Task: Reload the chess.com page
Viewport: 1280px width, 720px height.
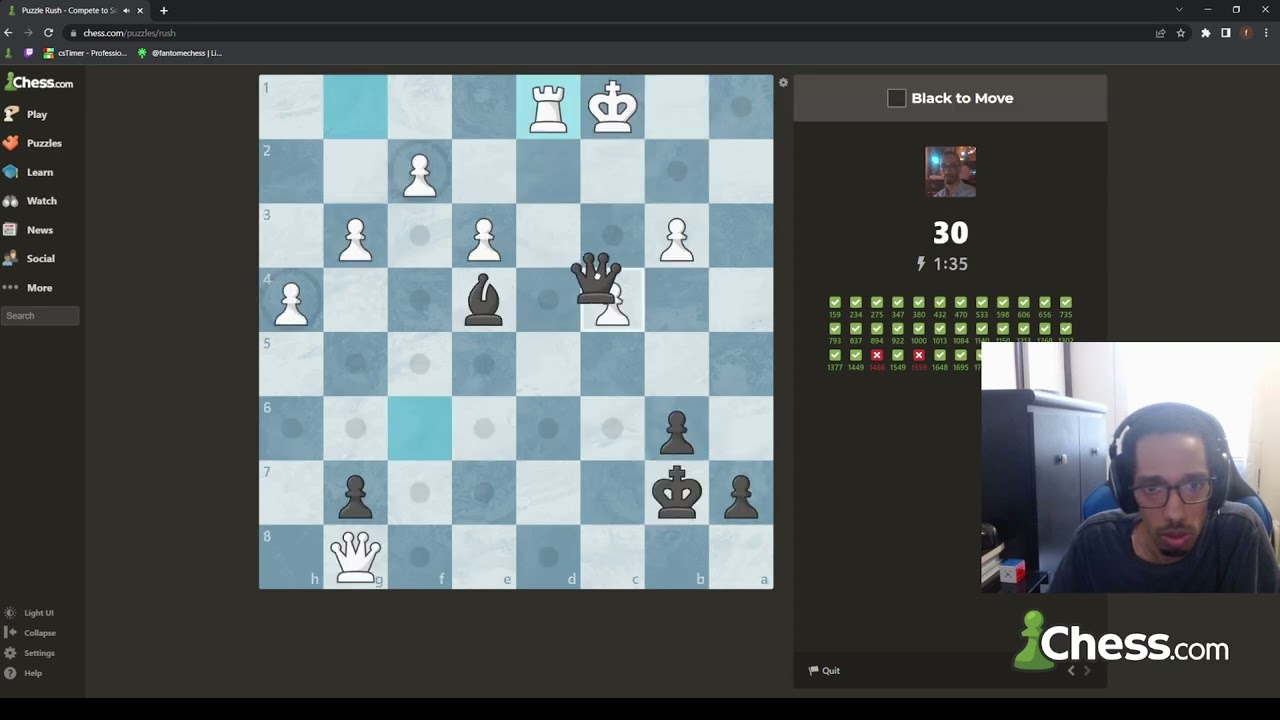Action: 48,33
